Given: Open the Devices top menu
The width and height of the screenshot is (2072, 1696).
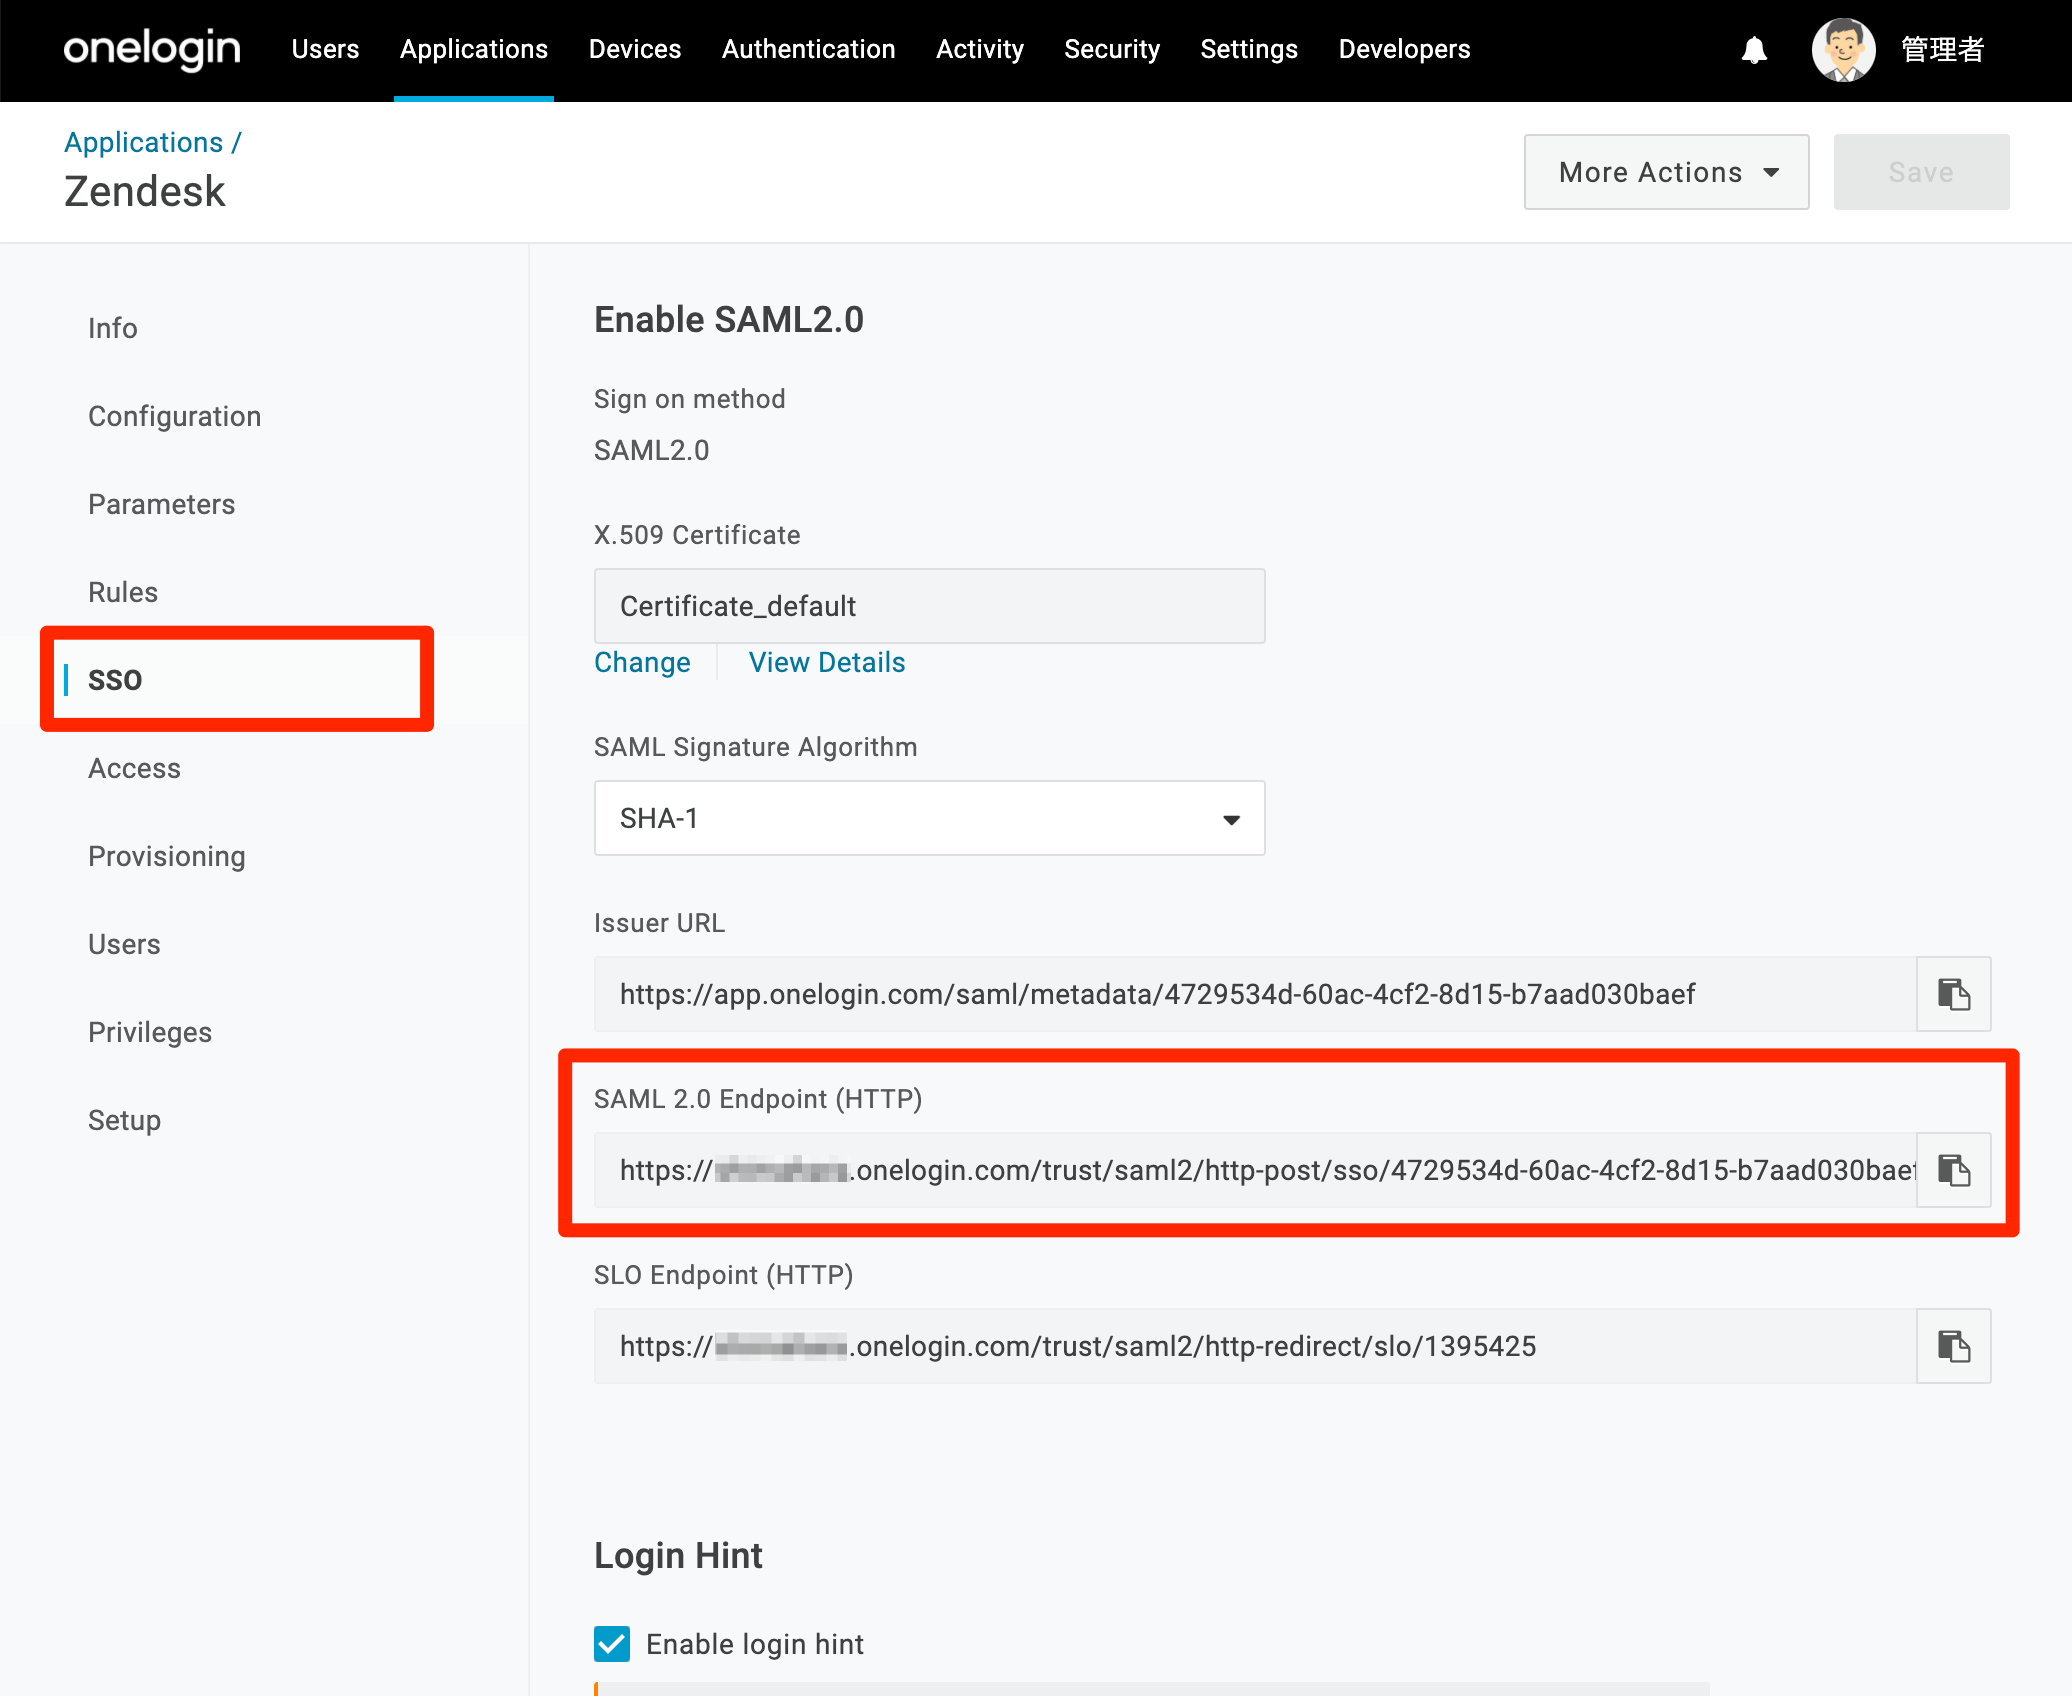Looking at the screenshot, I should tap(635, 49).
